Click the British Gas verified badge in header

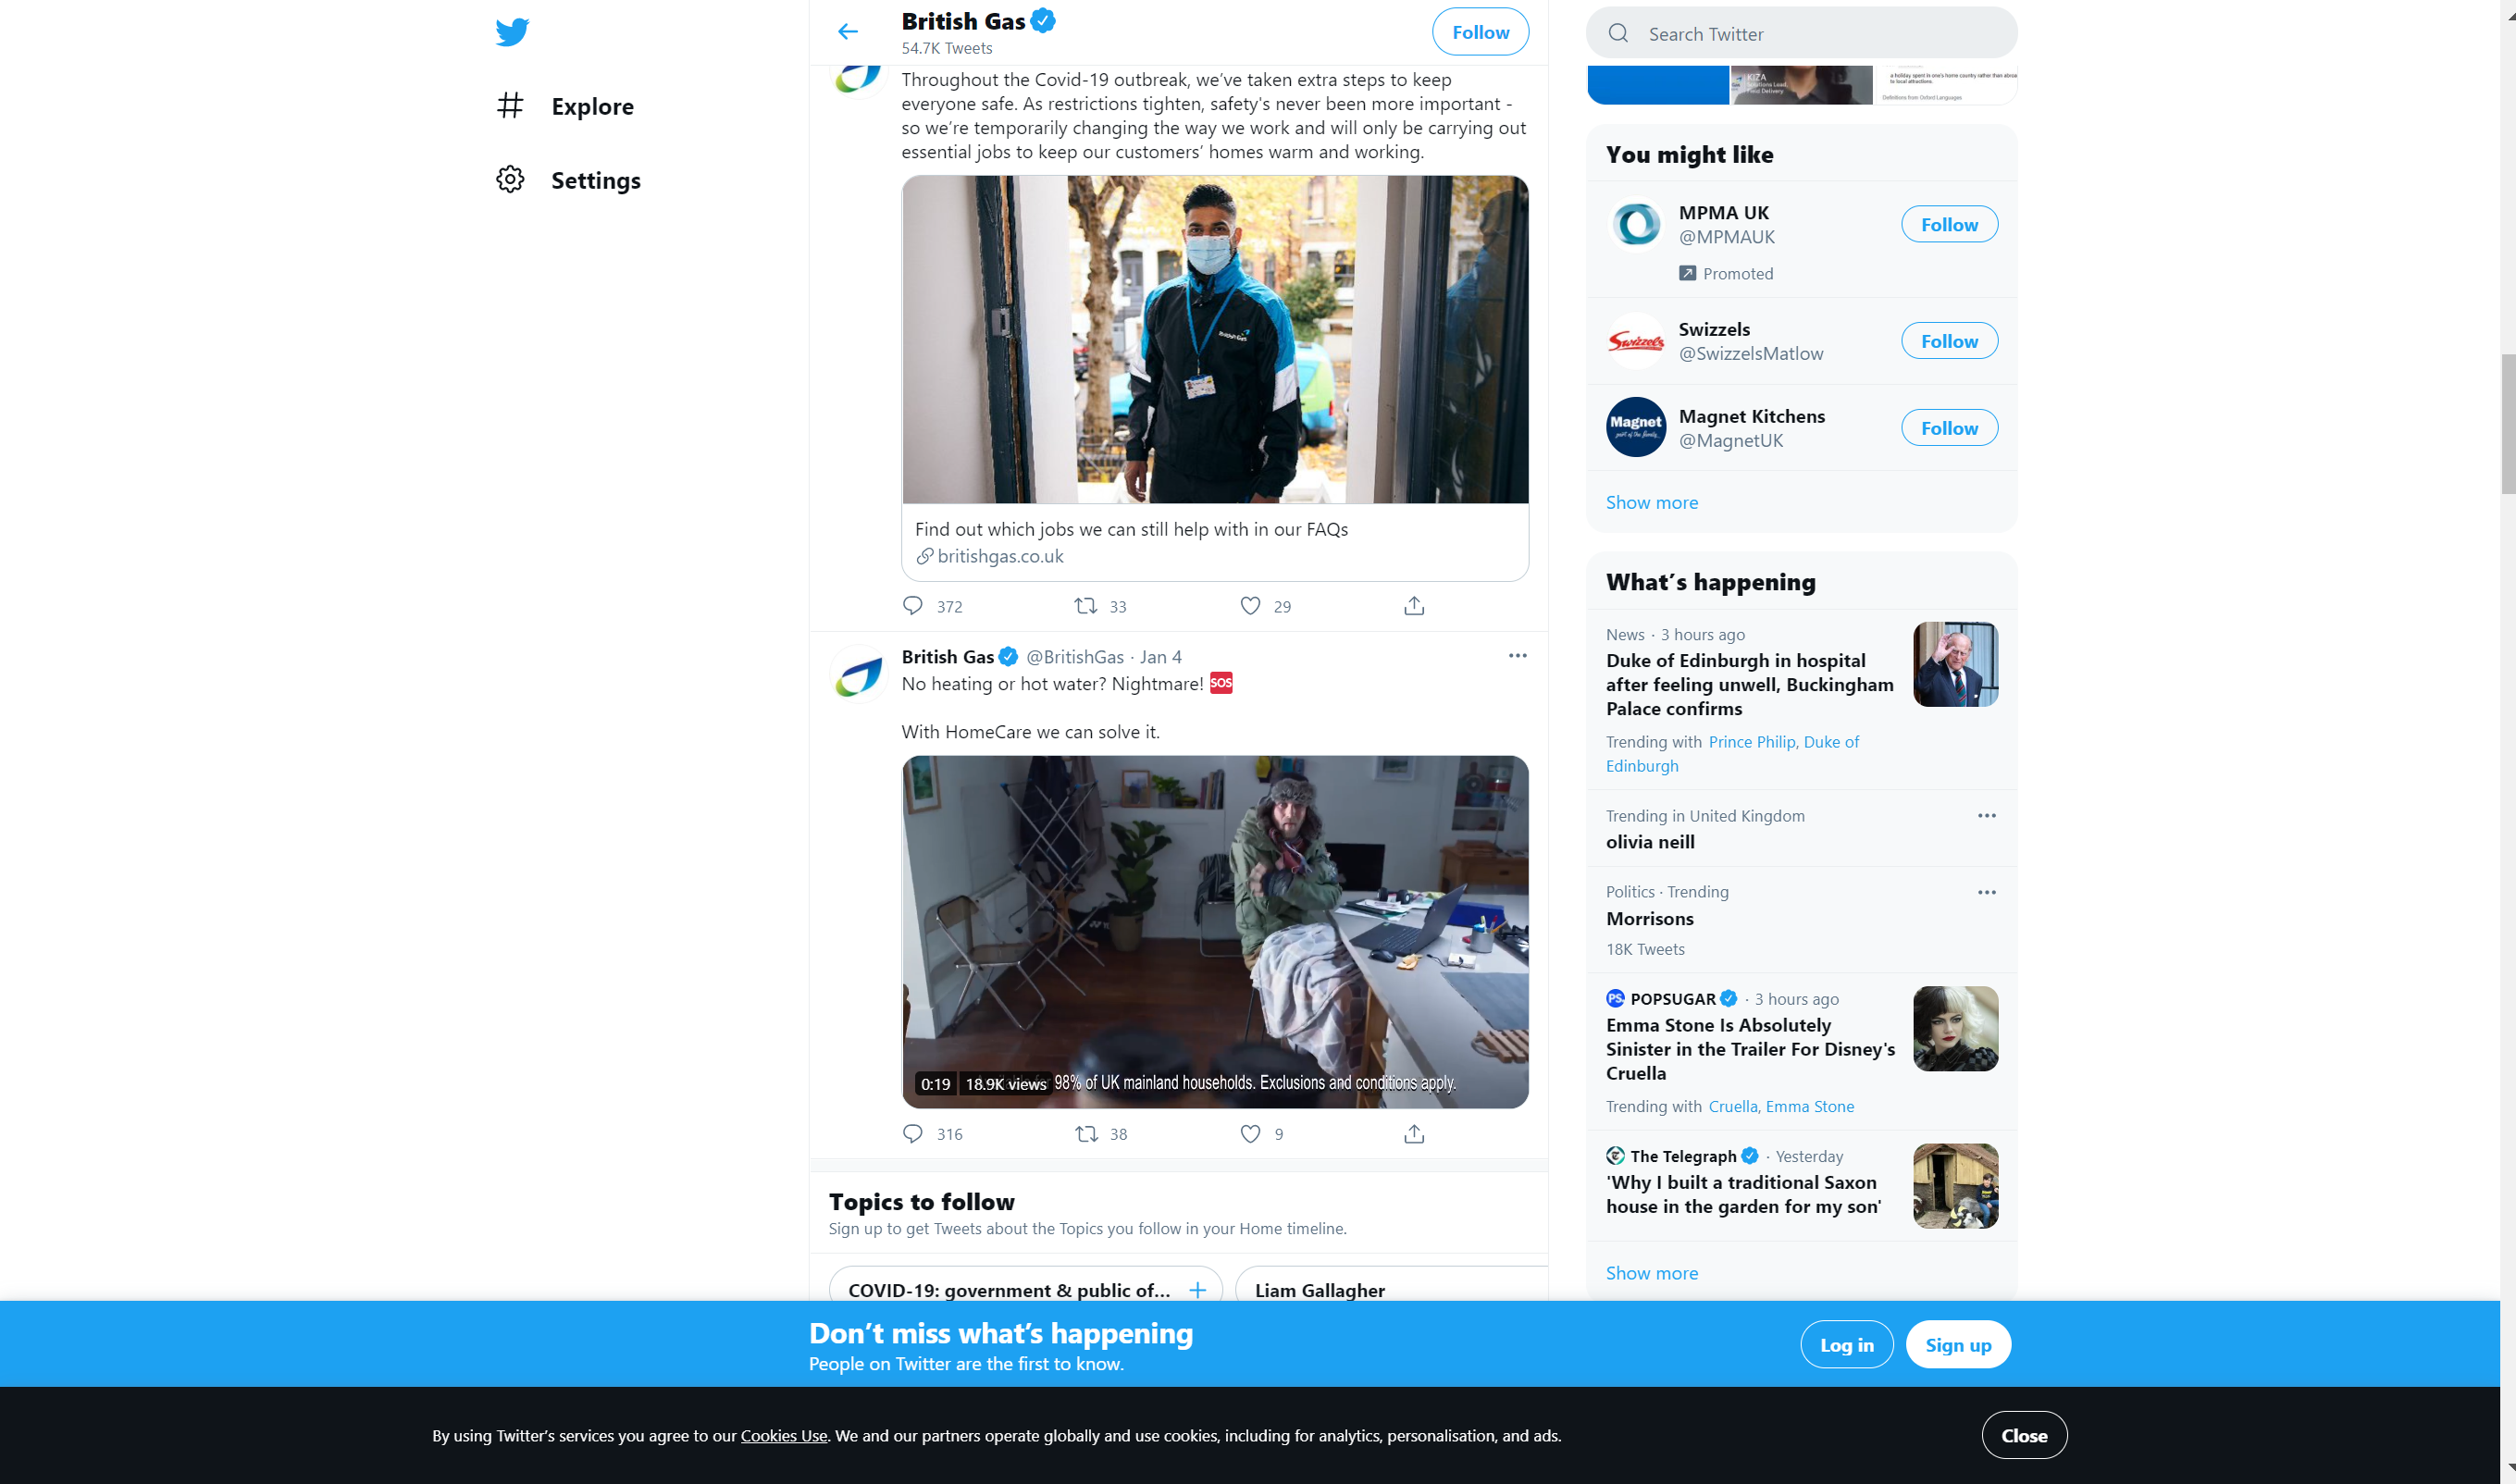coord(1043,21)
